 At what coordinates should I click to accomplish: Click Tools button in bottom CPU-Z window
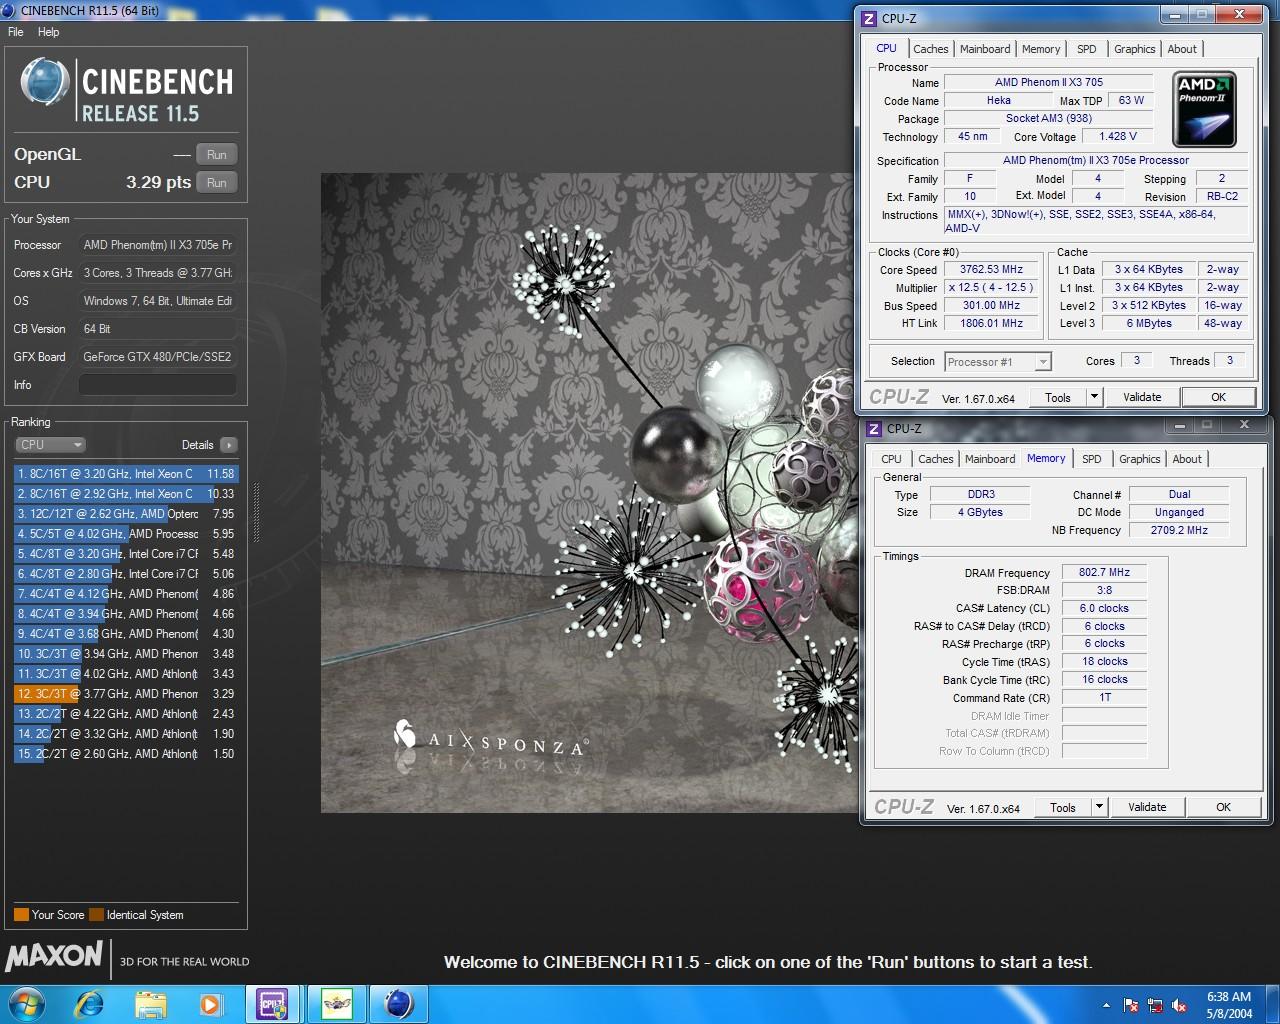[1063, 807]
